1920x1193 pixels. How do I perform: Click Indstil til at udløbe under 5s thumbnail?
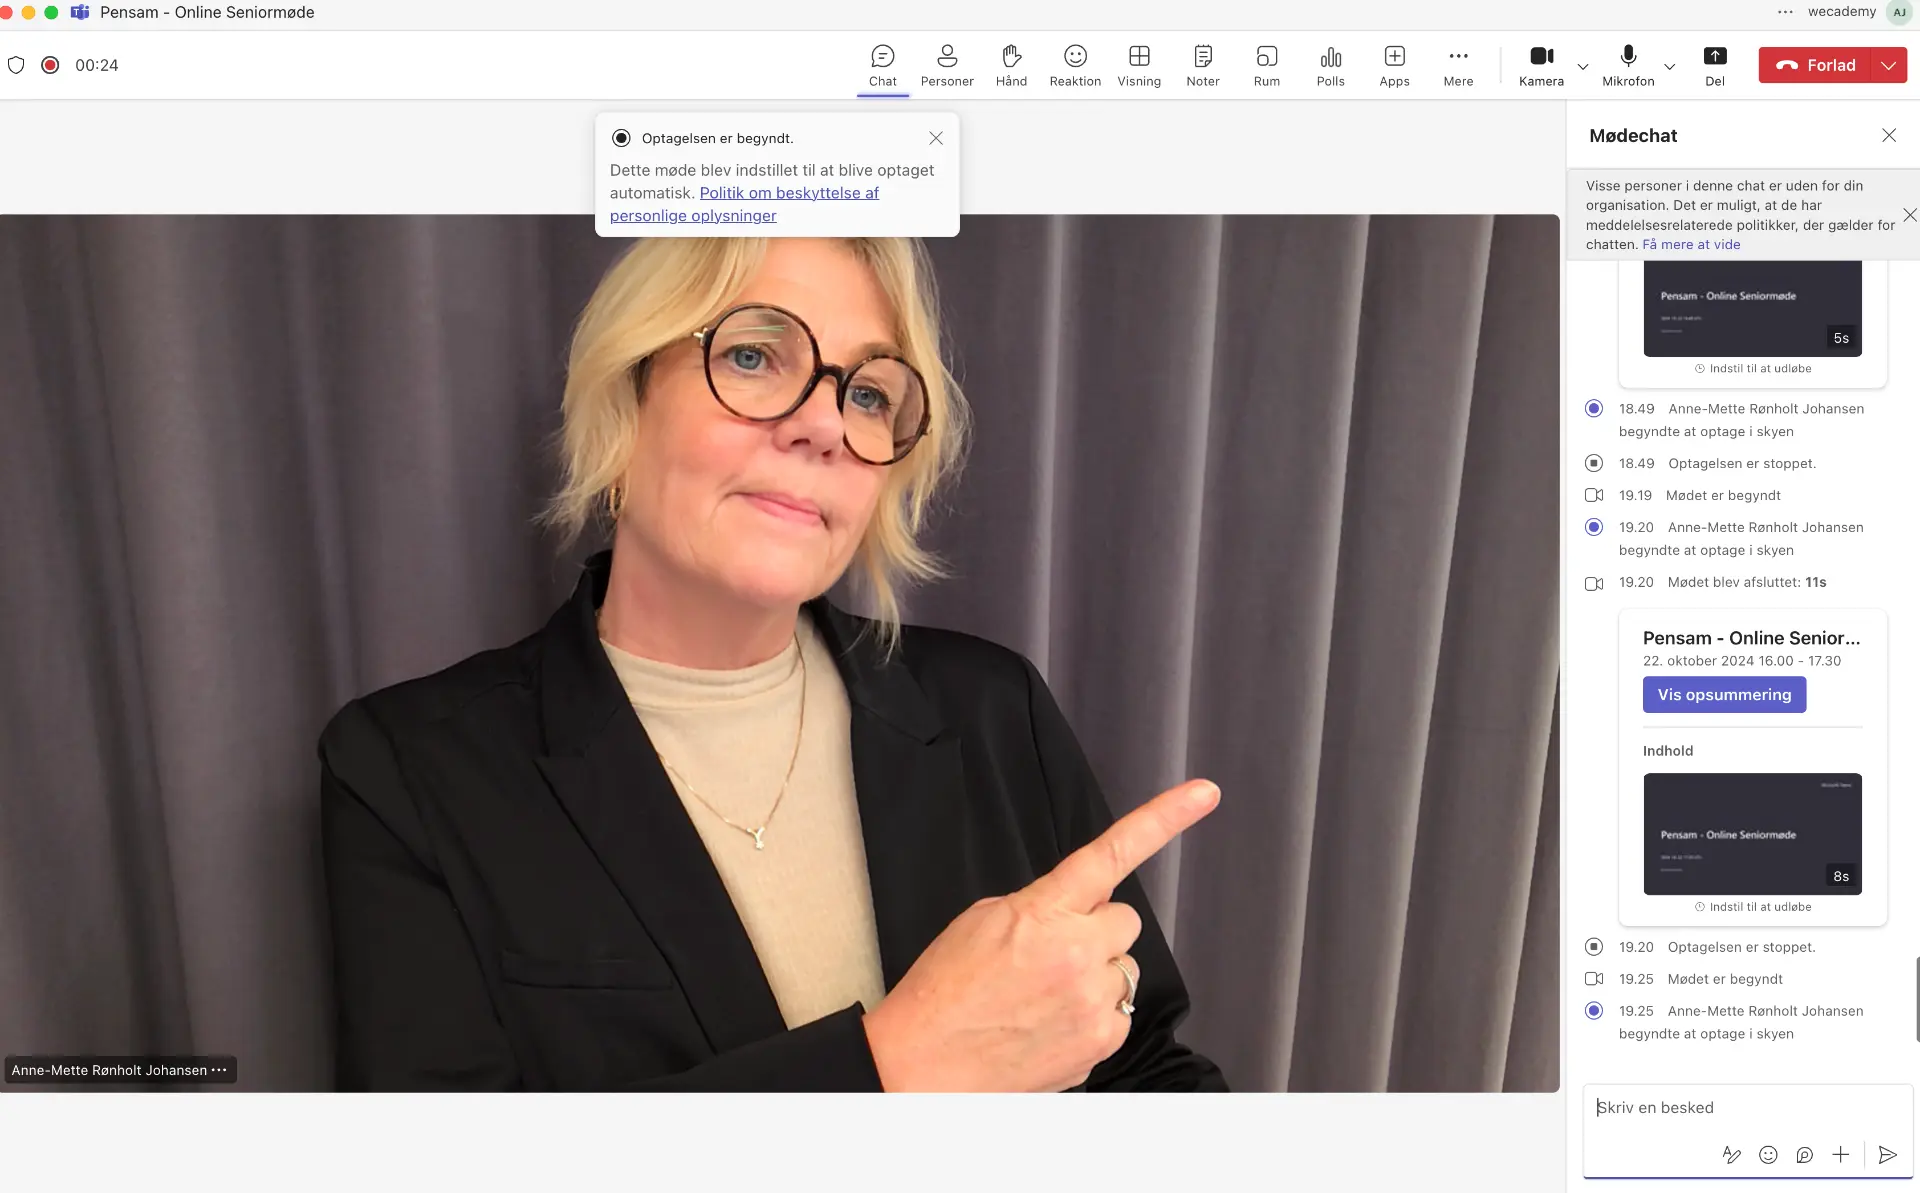pyautogui.click(x=1752, y=369)
